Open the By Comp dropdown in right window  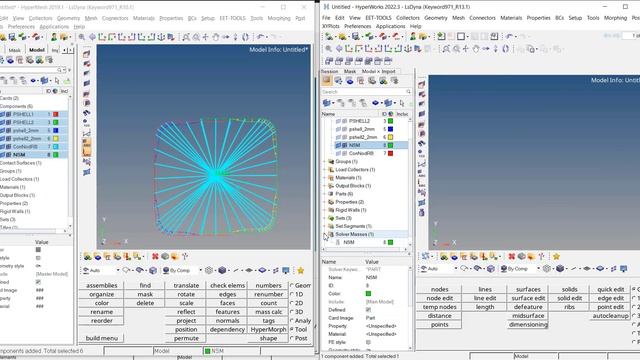tap(538, 269)
